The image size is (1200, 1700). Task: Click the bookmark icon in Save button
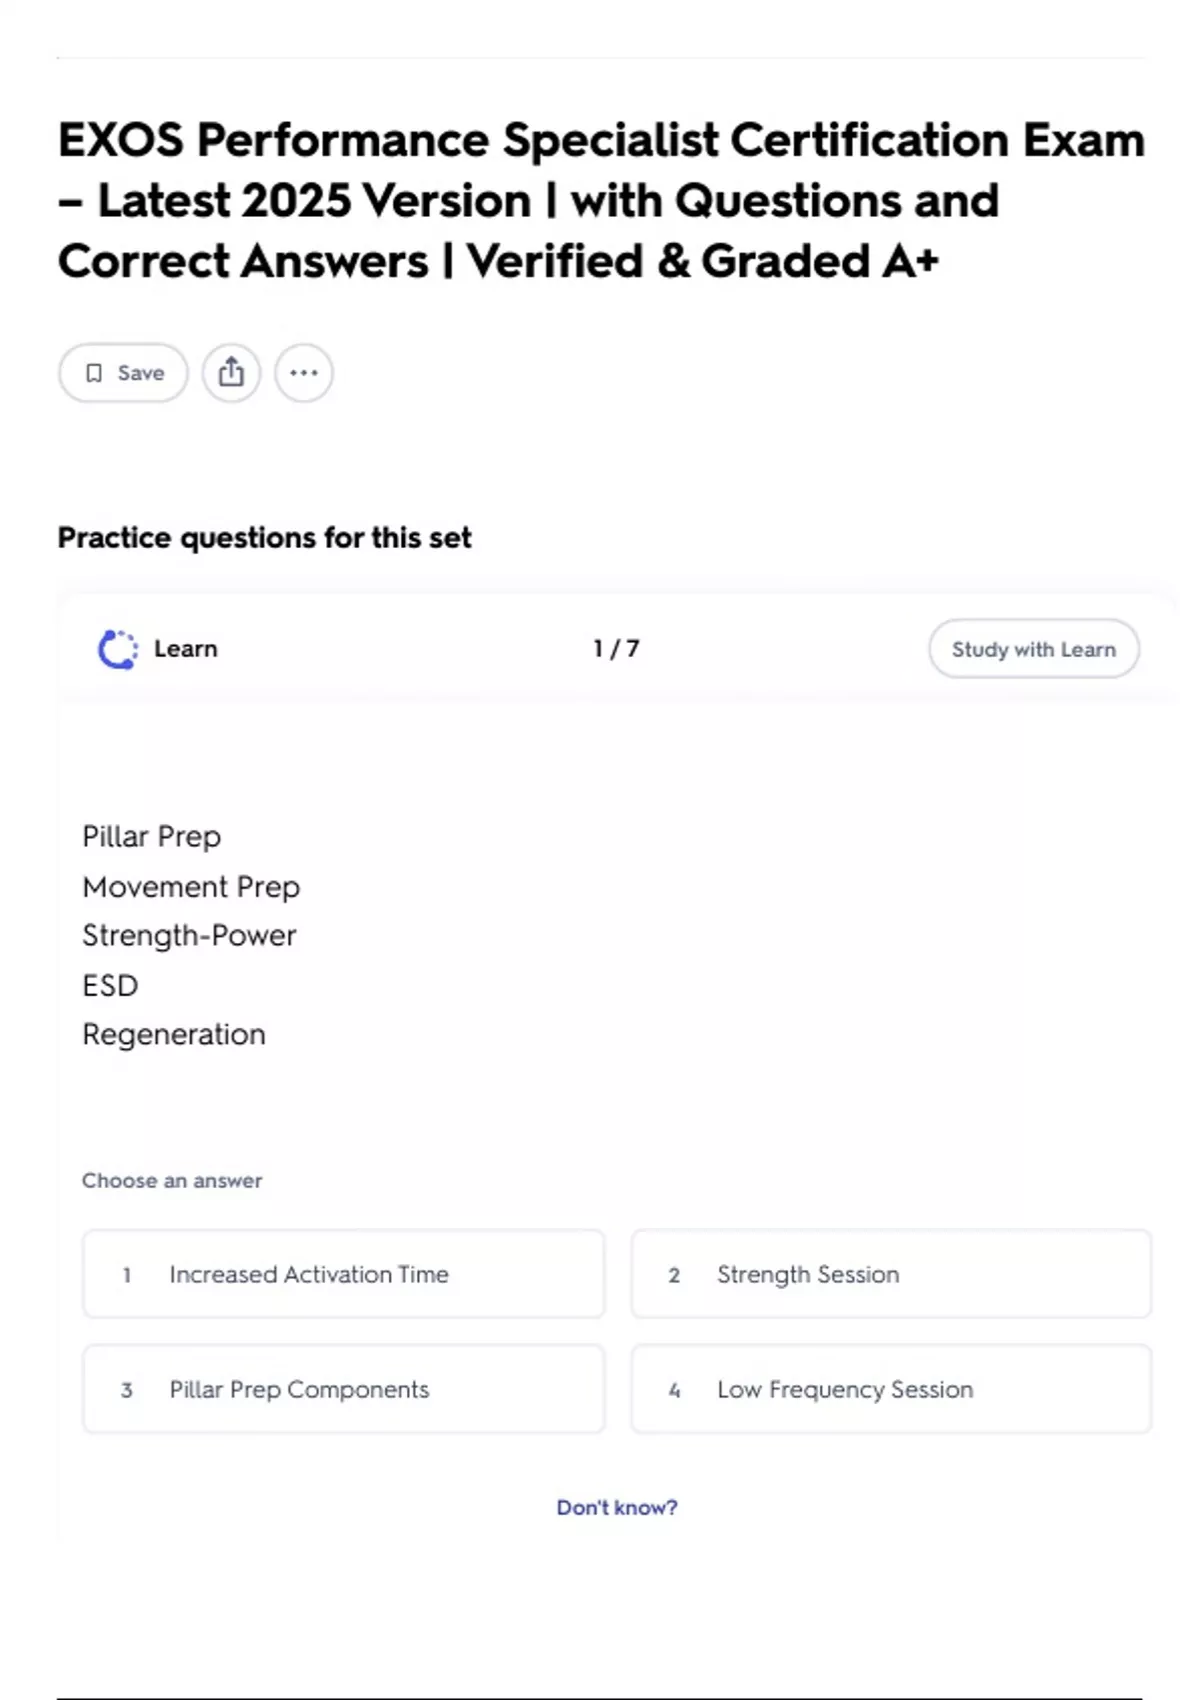[x=94, y=373]
